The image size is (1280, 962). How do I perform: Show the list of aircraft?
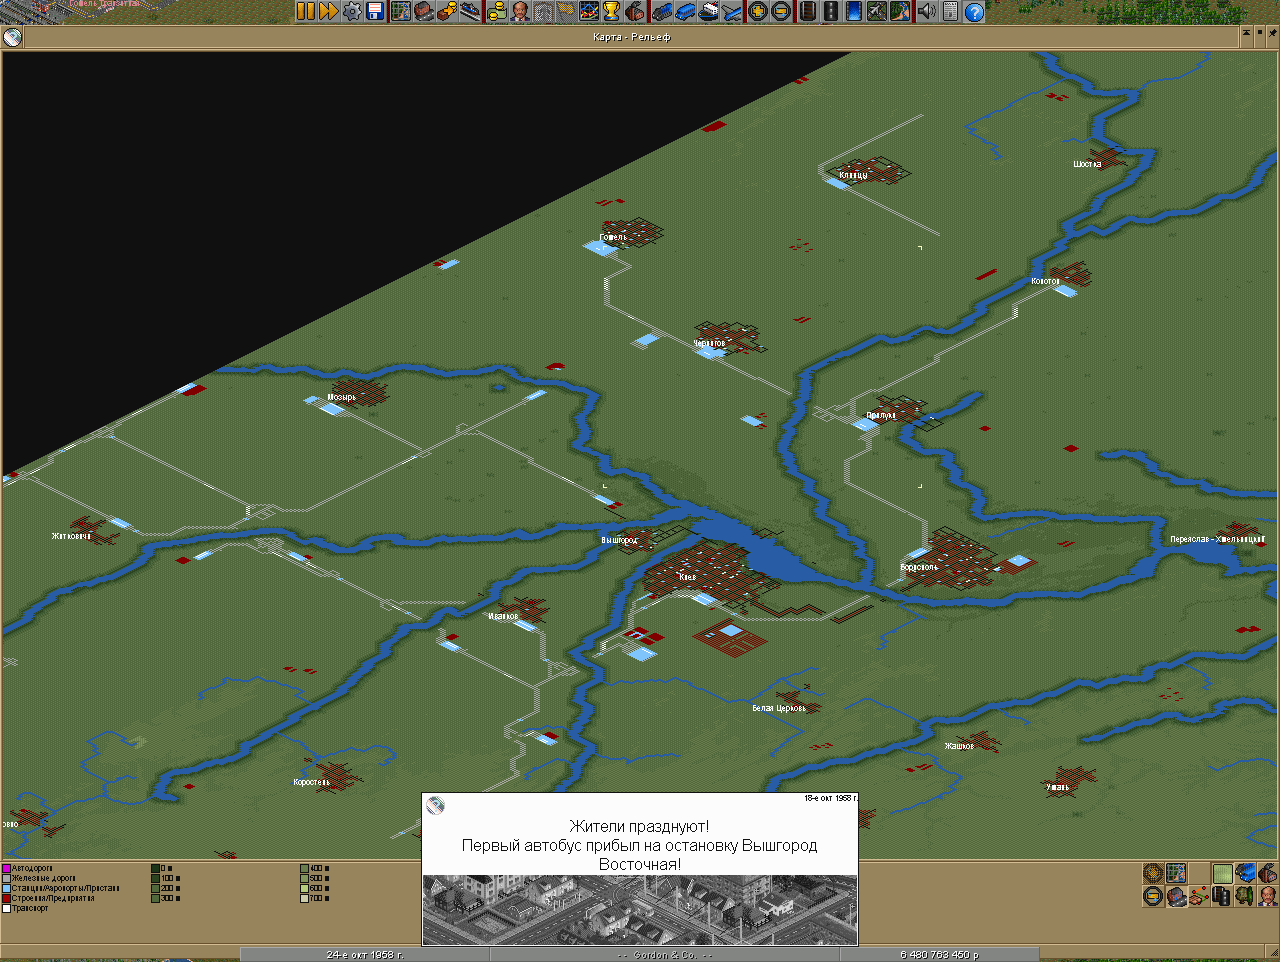click(x=731, y=11)
